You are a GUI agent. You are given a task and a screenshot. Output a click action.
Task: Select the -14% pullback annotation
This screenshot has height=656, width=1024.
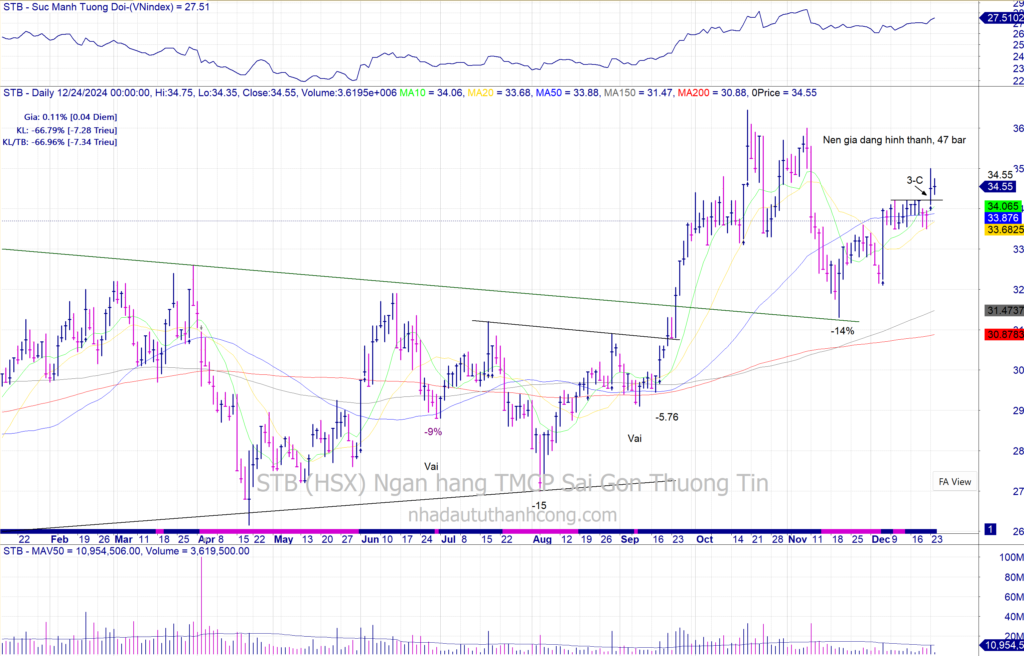[842, 330]
